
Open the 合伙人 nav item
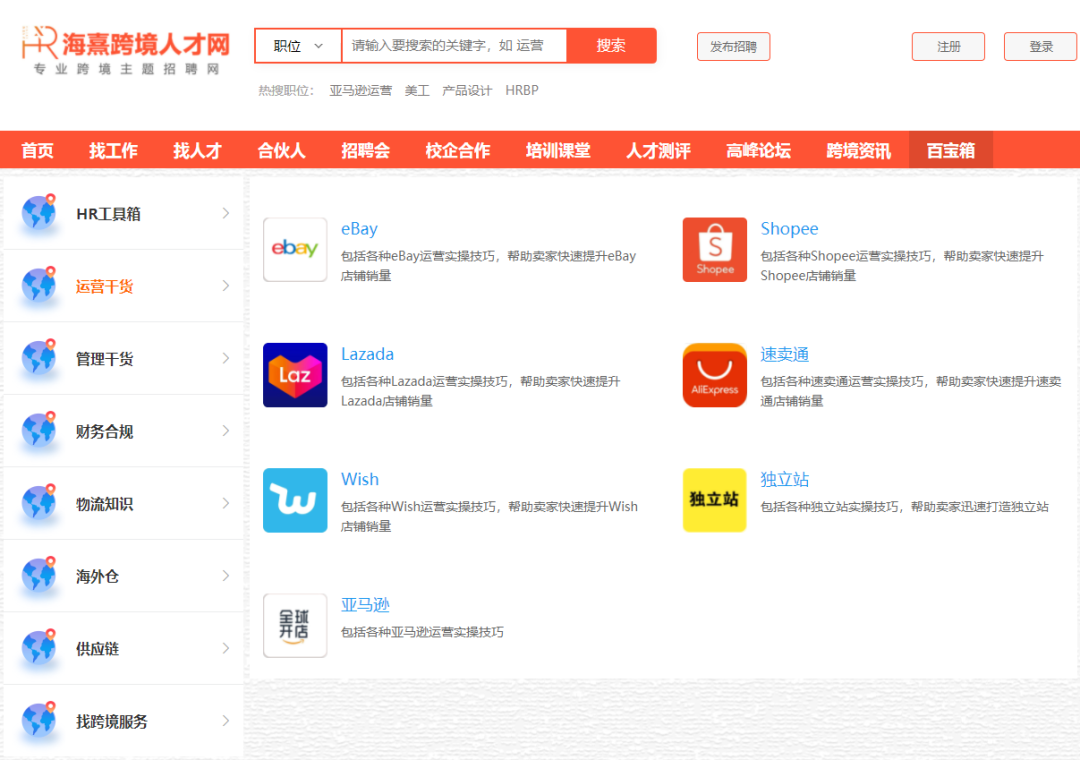click(282, 150)
